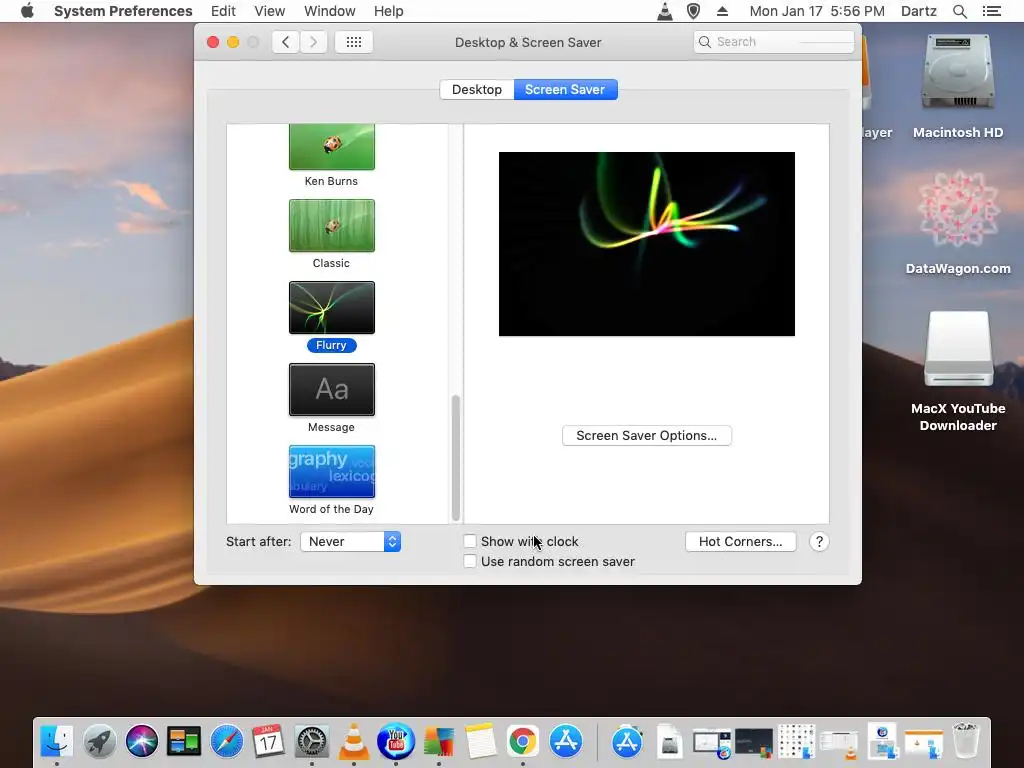Open Applications folder stack in Dock
Image resolution: width=1024 pixels, height=768 pixels.
pyautogui.click(x=627, y=741)
